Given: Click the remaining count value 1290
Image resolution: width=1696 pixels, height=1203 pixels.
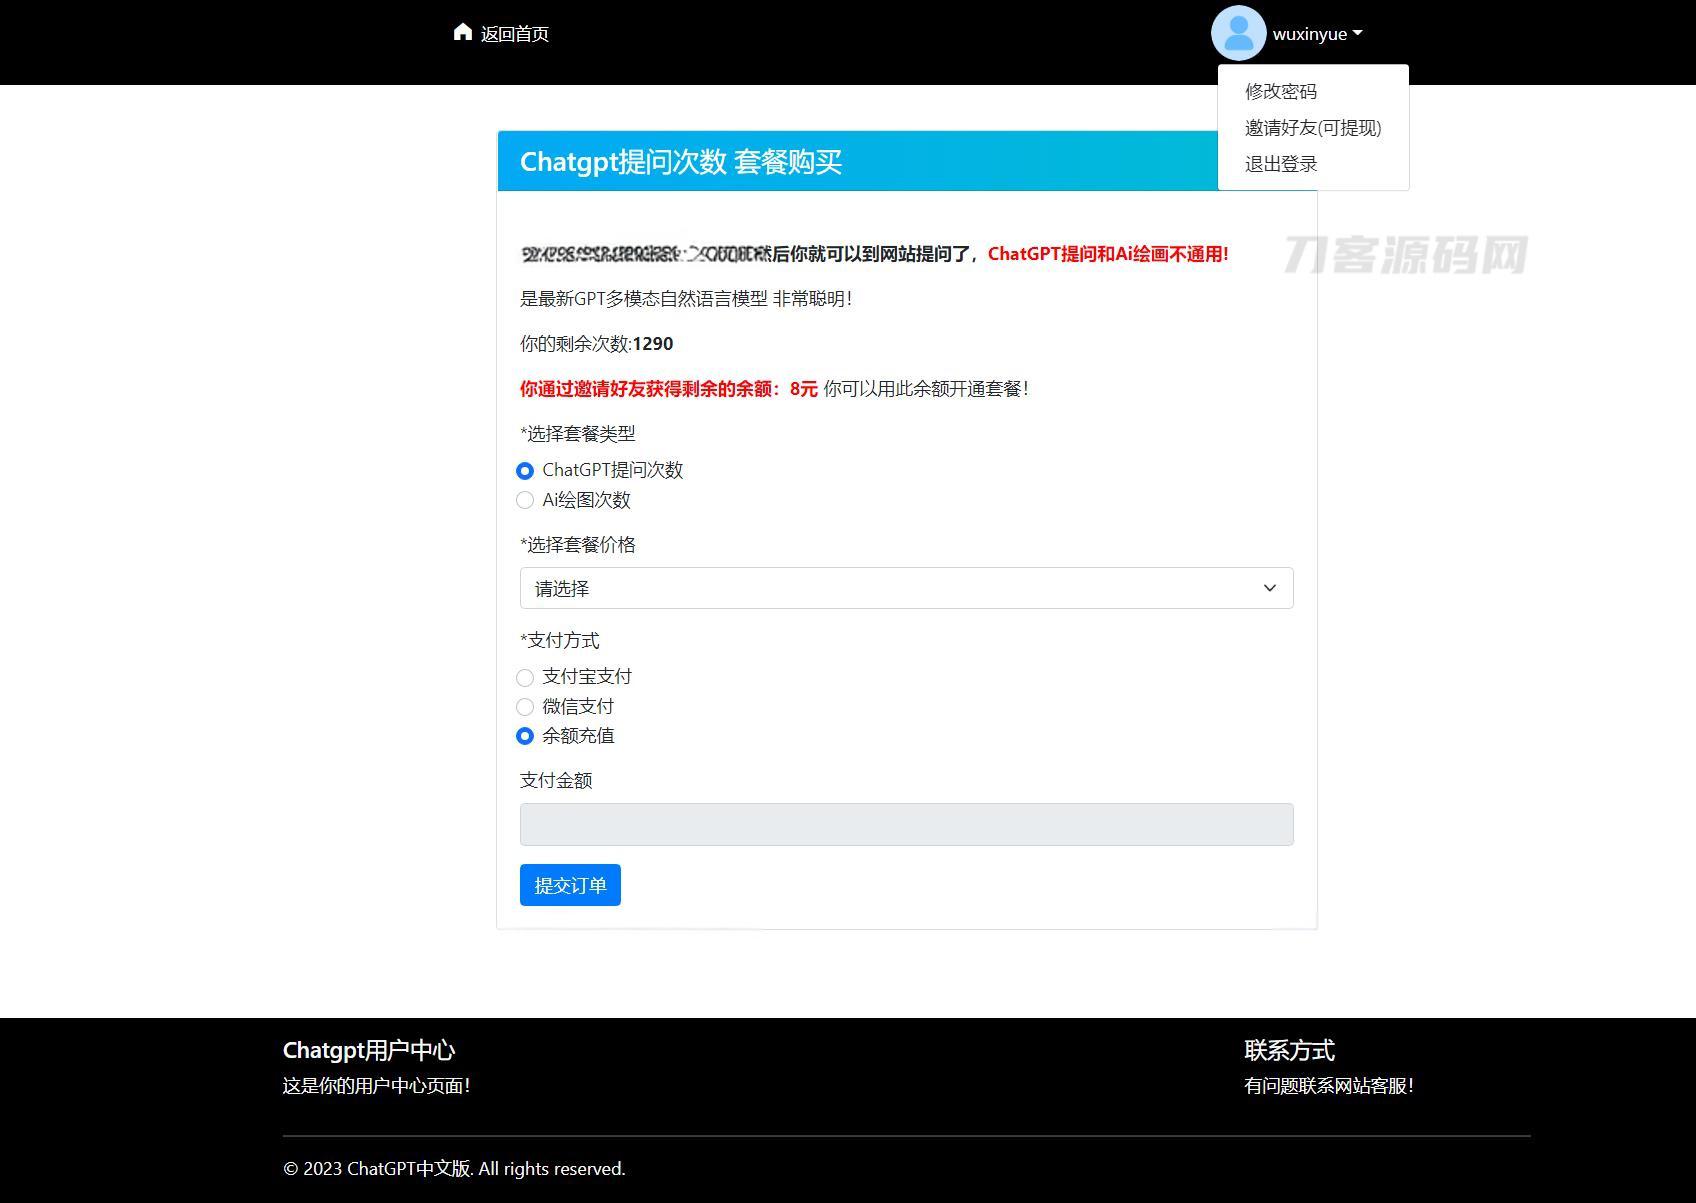Looking at the screenshot, I should point(653,344).
